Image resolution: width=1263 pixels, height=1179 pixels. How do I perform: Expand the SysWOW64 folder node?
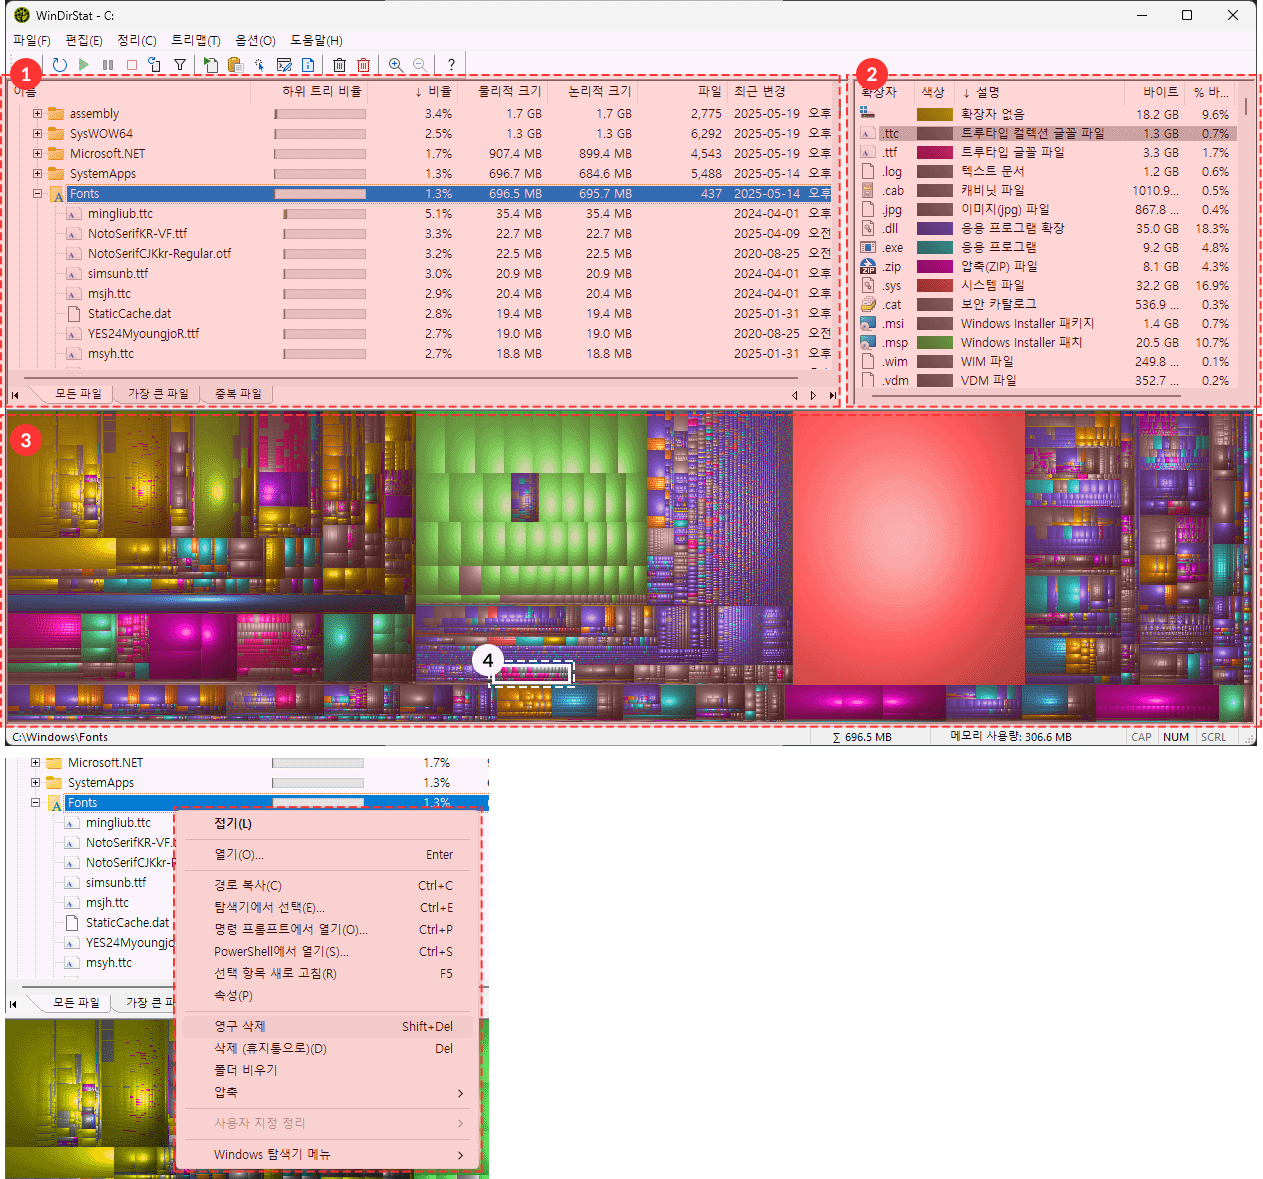click(37, 133)
